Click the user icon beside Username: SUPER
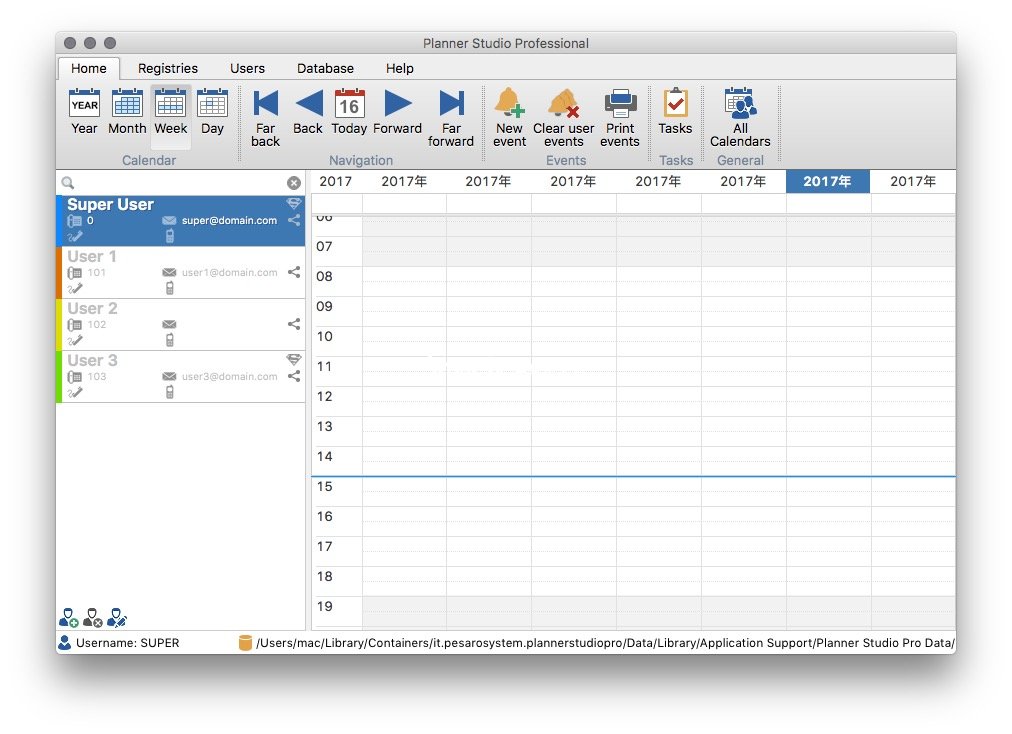Screen dimensions: 1012x734 click(x=65, y=642)
